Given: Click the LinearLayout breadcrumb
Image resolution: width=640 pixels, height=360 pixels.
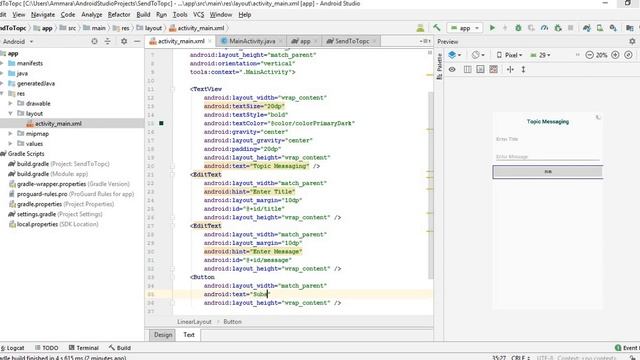Looking at the screenshot, I should 194,322.
